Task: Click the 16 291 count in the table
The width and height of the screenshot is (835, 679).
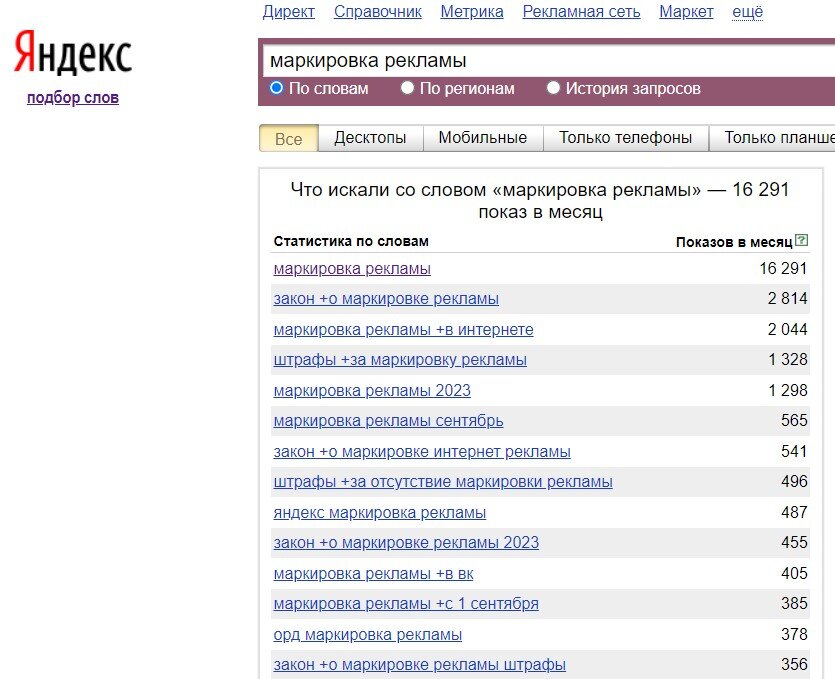Action: (783, 268)
